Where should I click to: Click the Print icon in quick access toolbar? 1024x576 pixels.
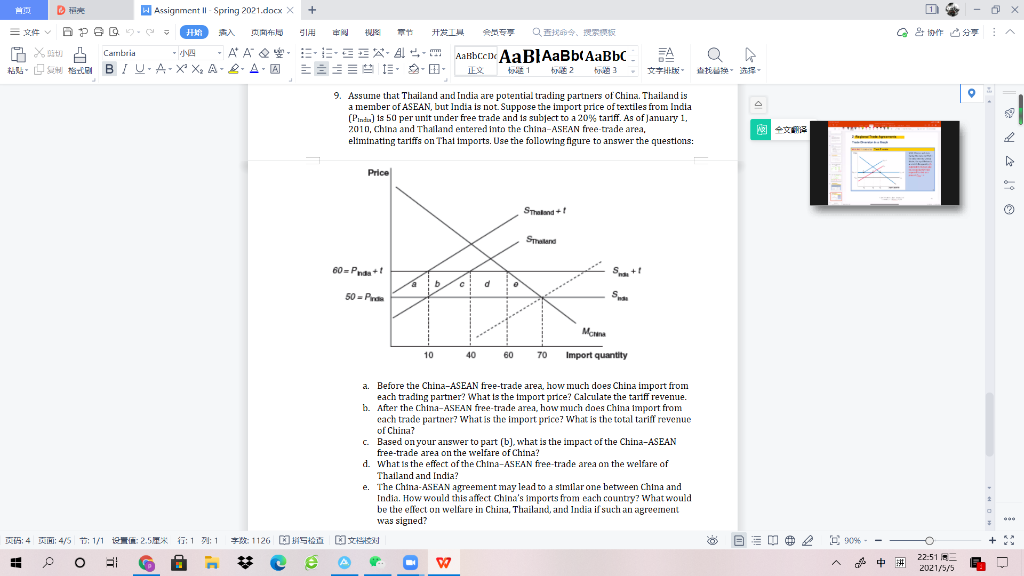99,32
